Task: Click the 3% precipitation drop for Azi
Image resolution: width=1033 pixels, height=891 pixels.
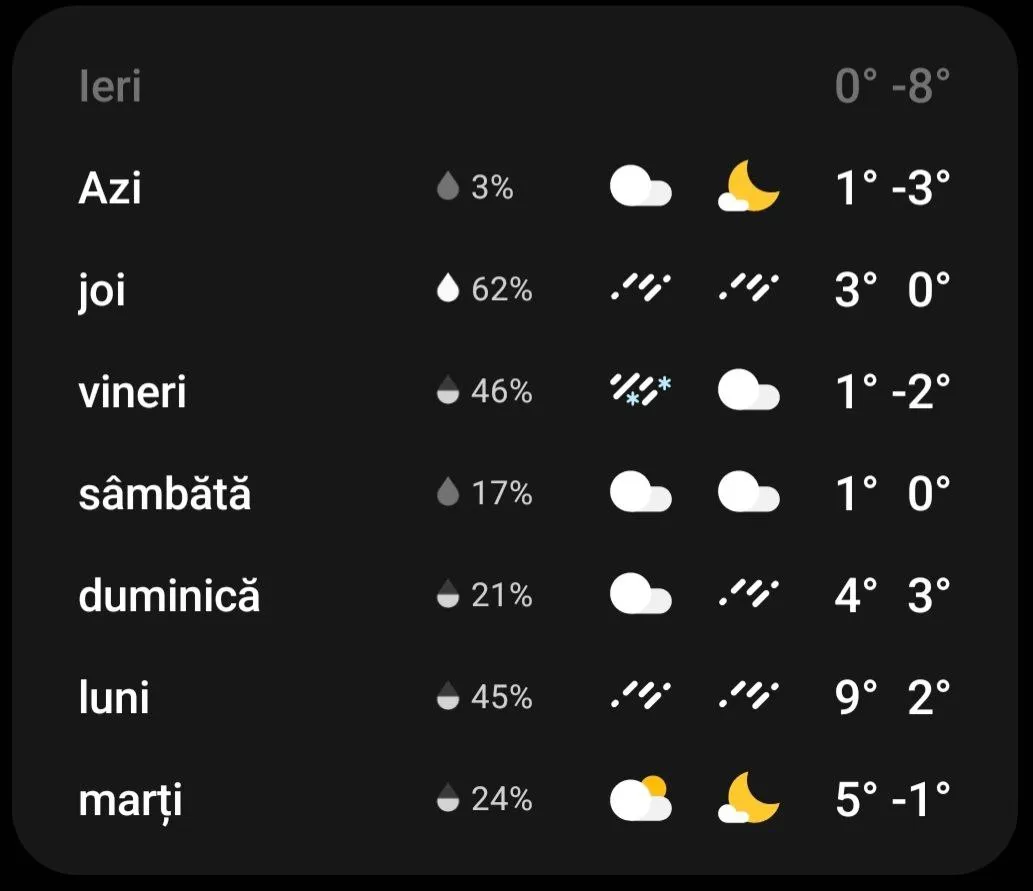Action: tap(448, 187)
